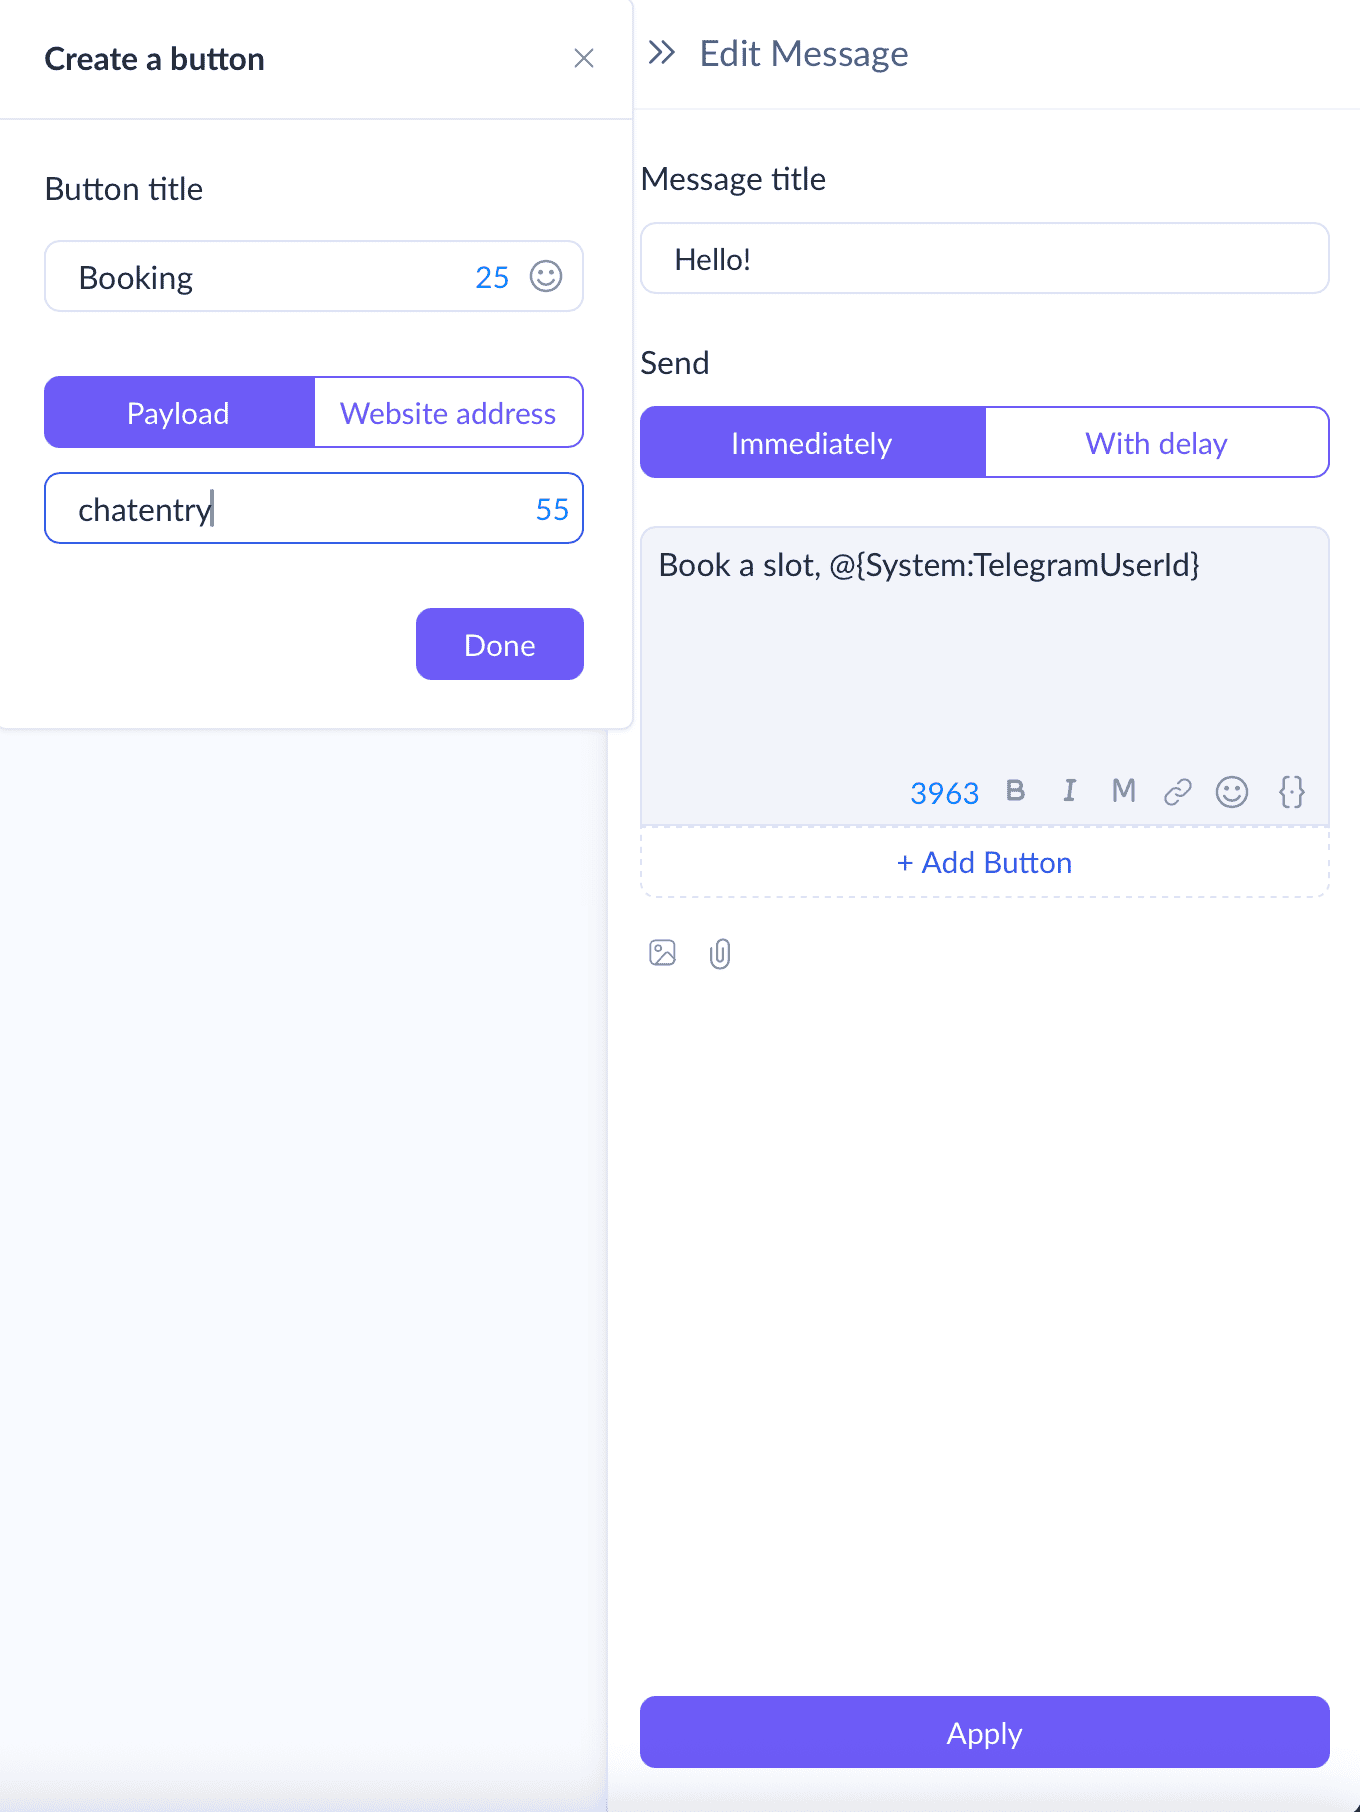The height and width of the screenshot is (1812, 1360).
Task: Toggle monospace formatting with M icon
Action: point(1124,791)
